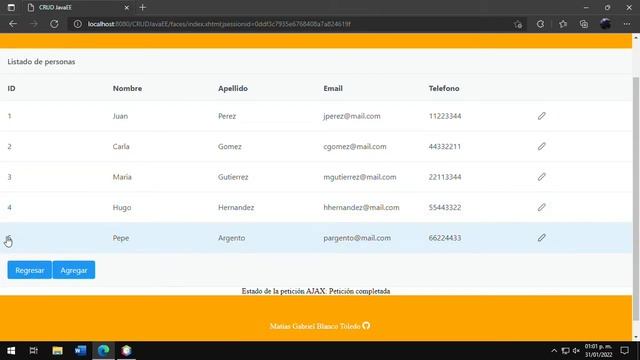This screenshot has height=360, width=640.
Task: Click the volume icon in system tray
Action: [576, 351]
